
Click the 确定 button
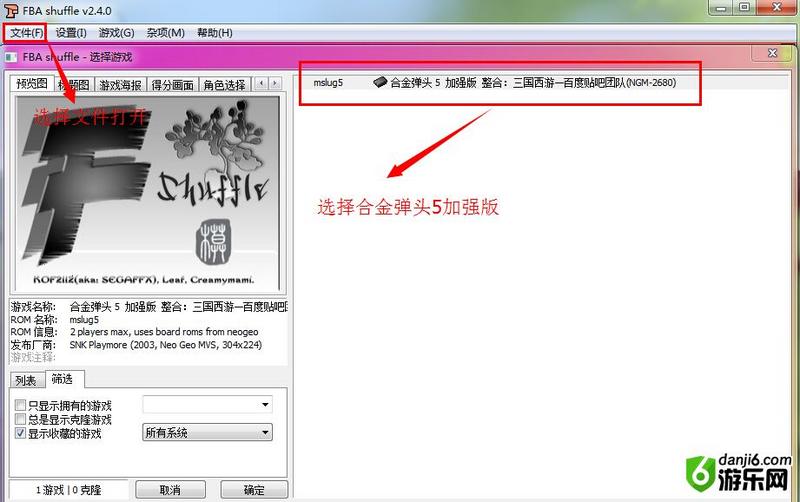pos(254,490)
